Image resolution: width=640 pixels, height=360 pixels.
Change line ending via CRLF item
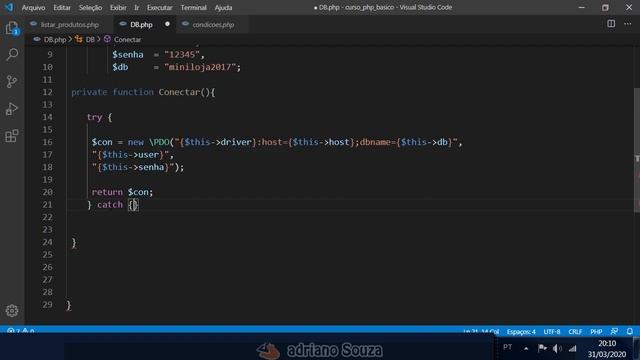(575, 331)
